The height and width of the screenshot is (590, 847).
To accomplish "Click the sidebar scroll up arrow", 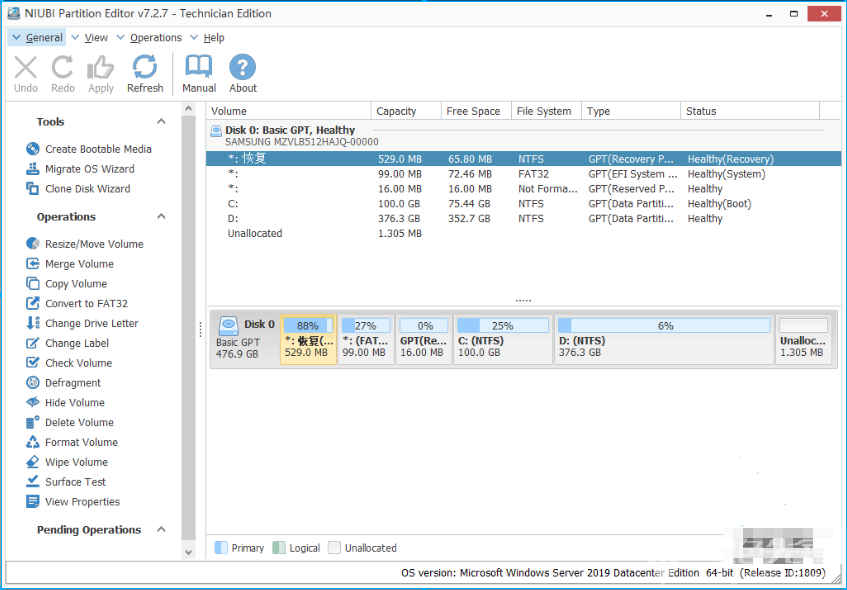I will point(188,109).
